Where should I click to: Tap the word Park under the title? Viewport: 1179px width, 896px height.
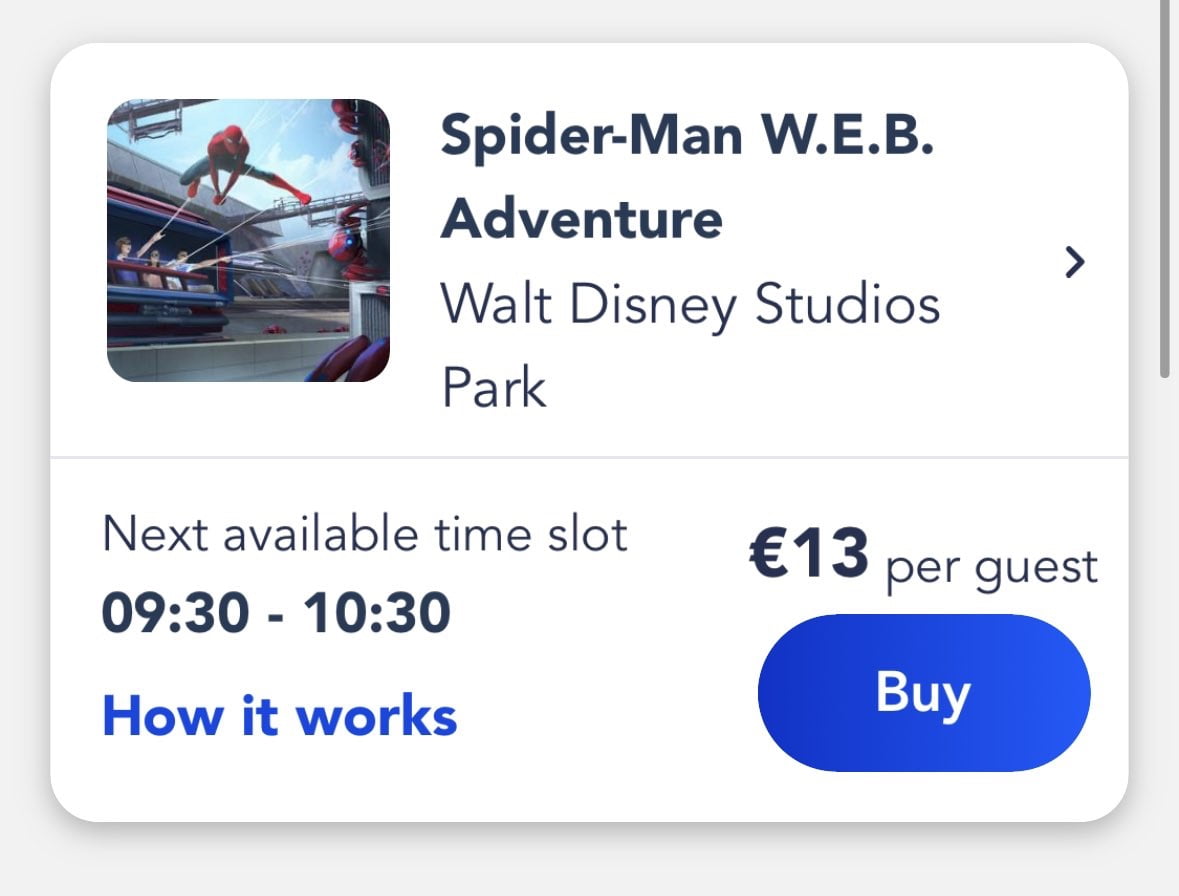click(x=494, y=388)
